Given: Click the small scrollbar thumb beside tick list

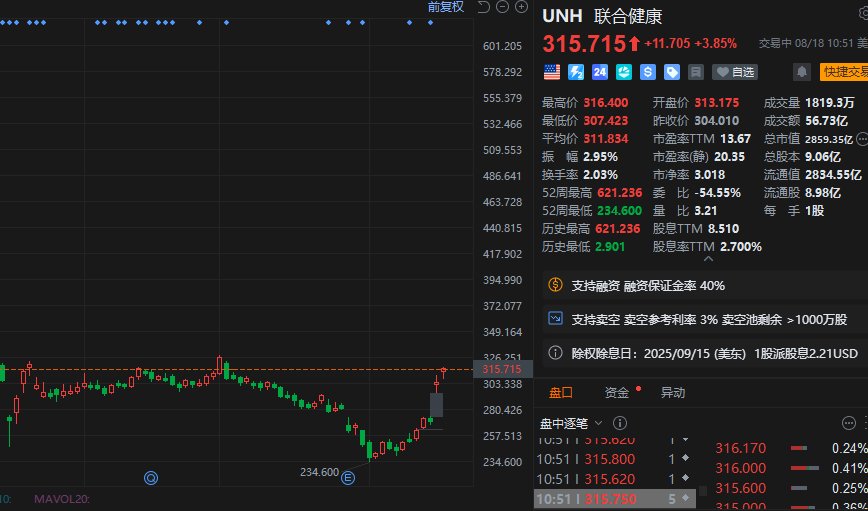Looking at the screenshot, I should pos(703,491).
